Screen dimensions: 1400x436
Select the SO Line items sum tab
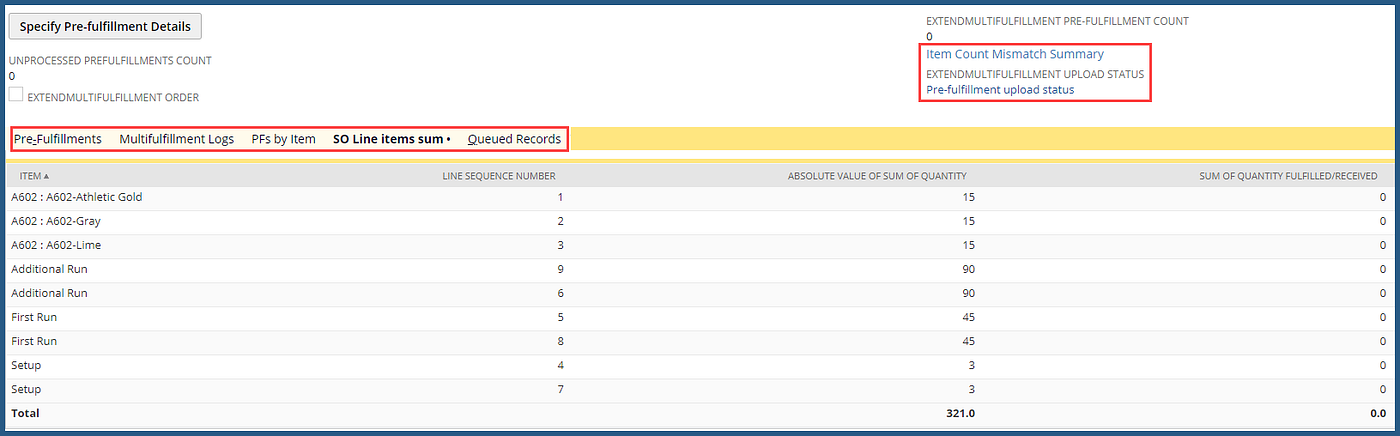pos(391,139)
